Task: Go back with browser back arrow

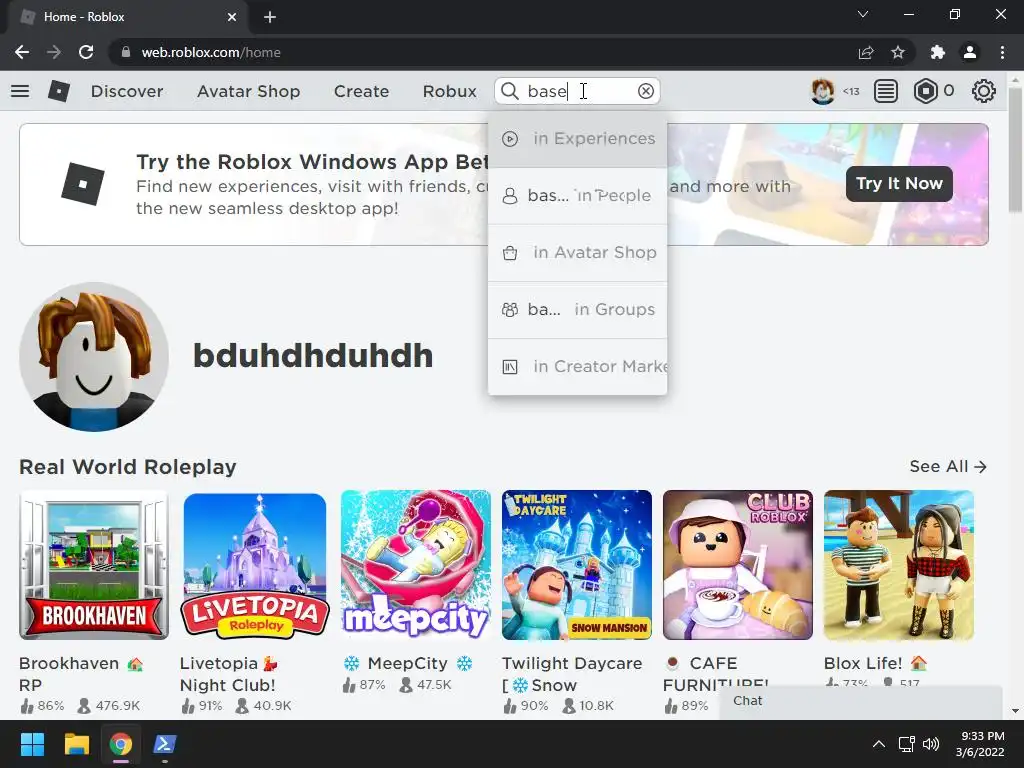Action: (22, 52)
